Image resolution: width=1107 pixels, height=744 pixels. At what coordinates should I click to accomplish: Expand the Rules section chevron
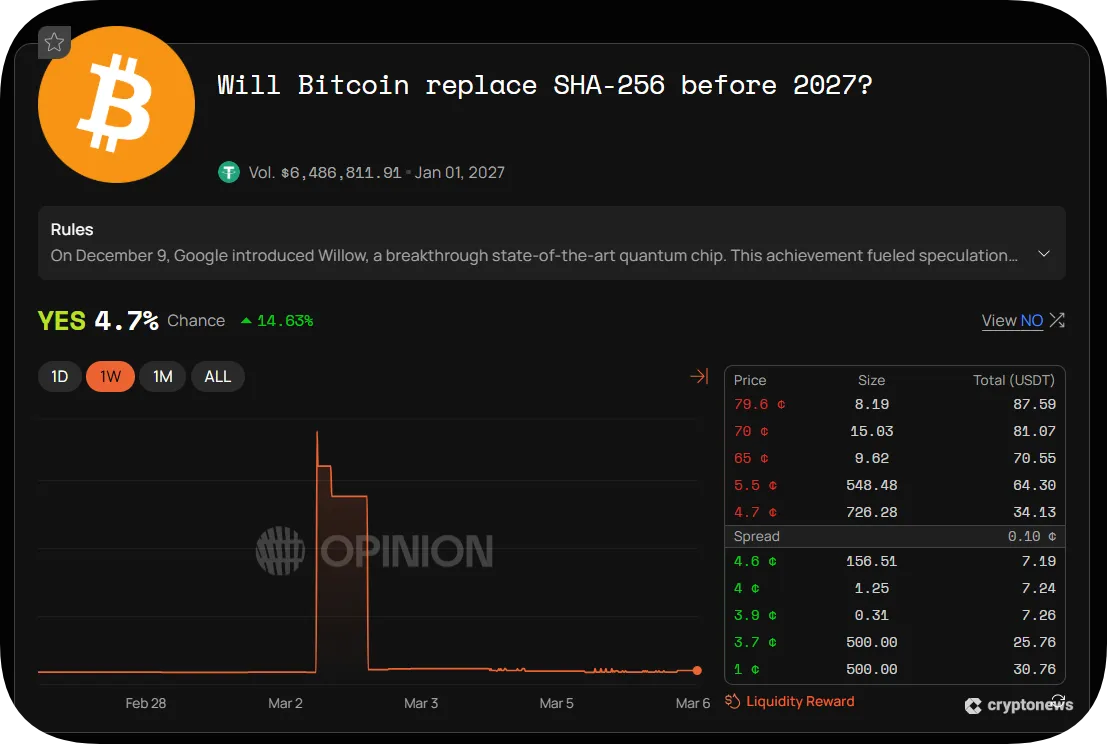(x=1043, y=254)
